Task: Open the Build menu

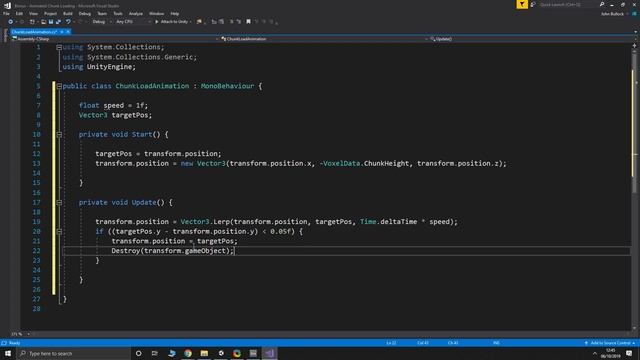Action: tap(68, 13)
